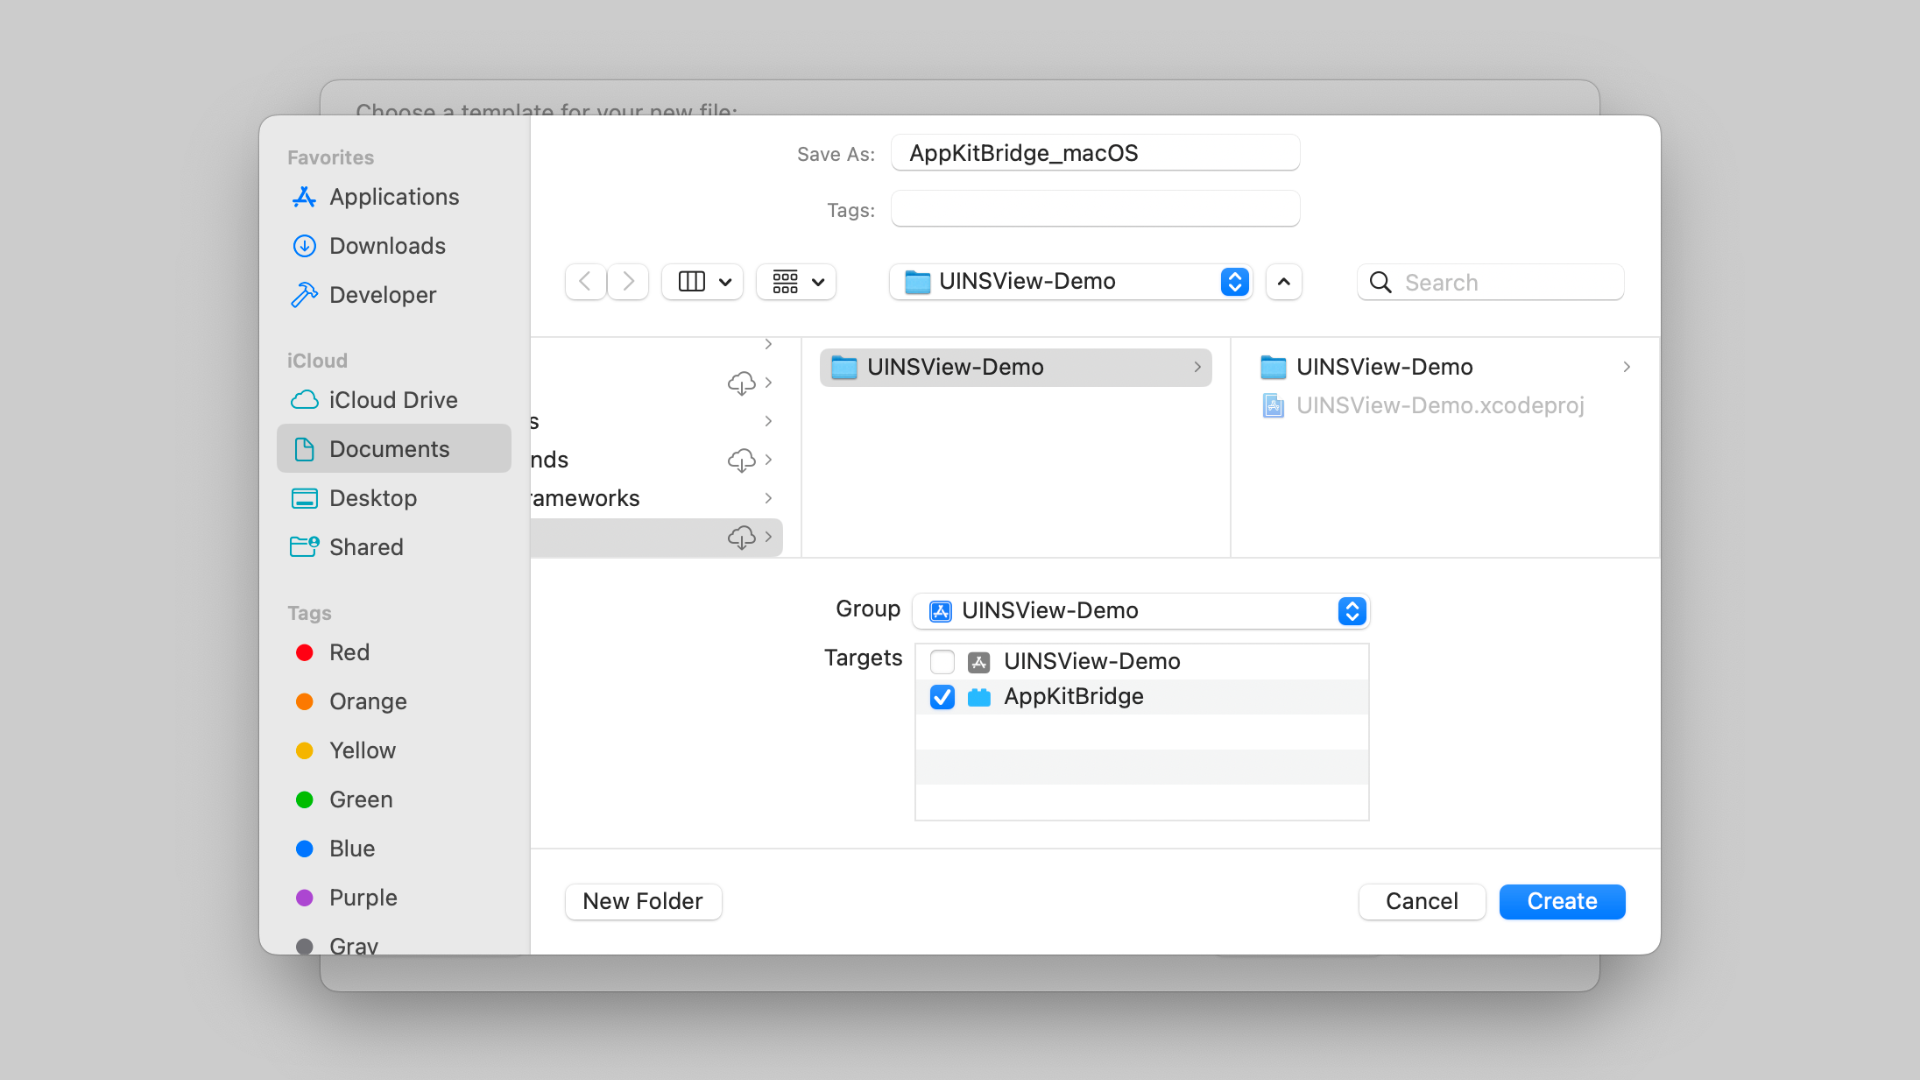Click the back navigation arrow
The height and width of the screenshot is (1080, 1920).
click(585, 282)
